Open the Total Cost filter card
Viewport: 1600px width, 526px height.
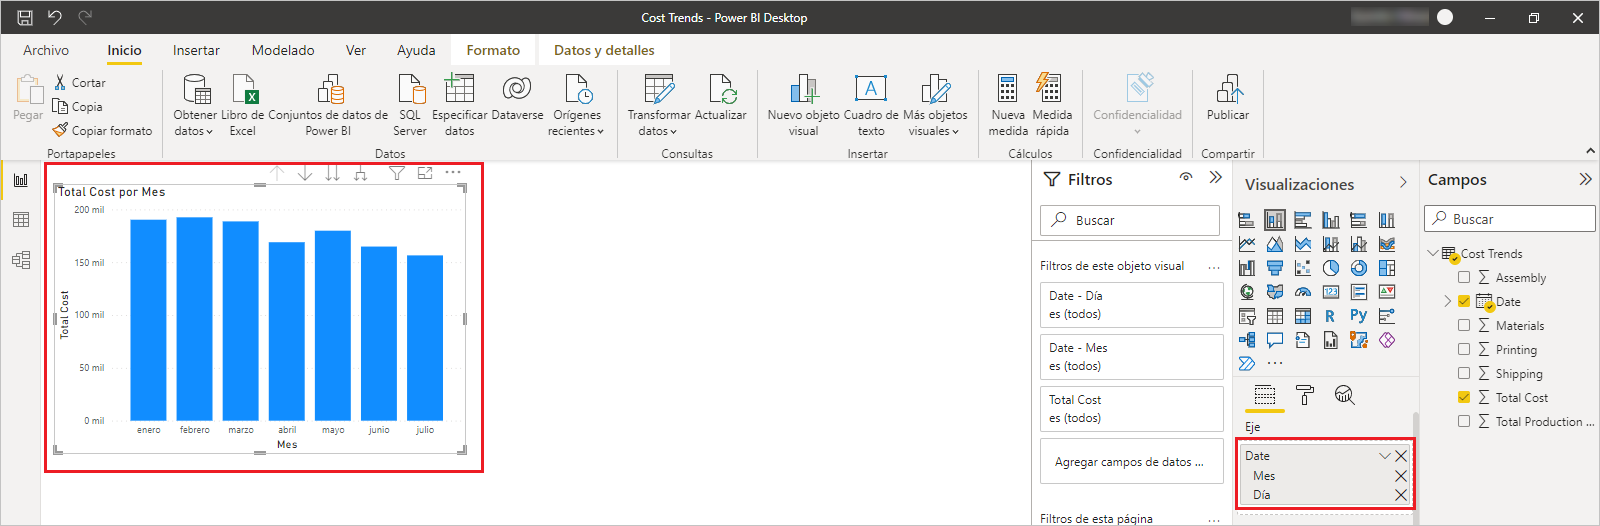coord(1132,409)
